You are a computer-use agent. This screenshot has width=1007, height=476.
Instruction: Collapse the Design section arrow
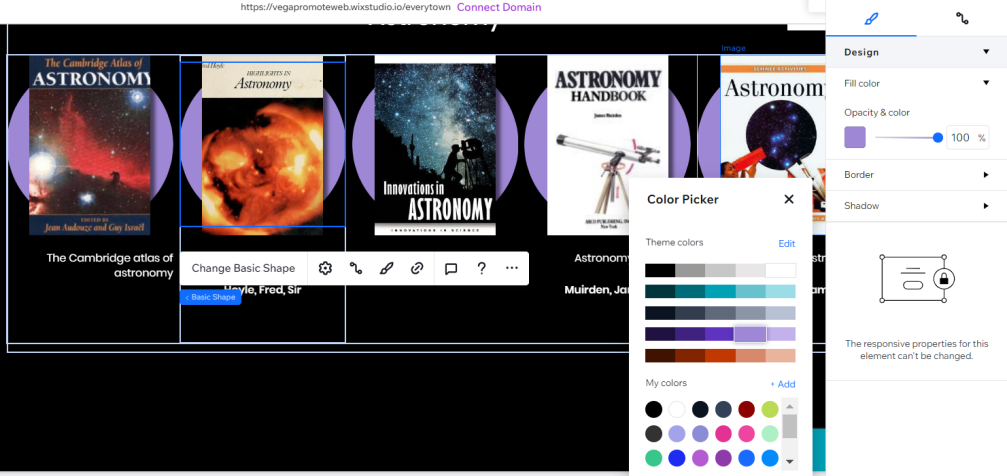pyautogui.click(x=986, y=52)
